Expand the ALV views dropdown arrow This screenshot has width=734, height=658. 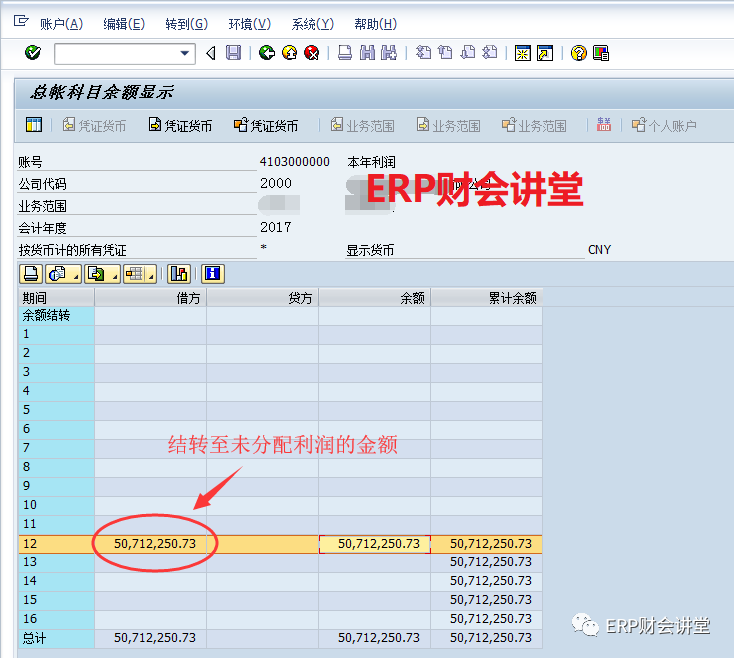coord(75,275)
